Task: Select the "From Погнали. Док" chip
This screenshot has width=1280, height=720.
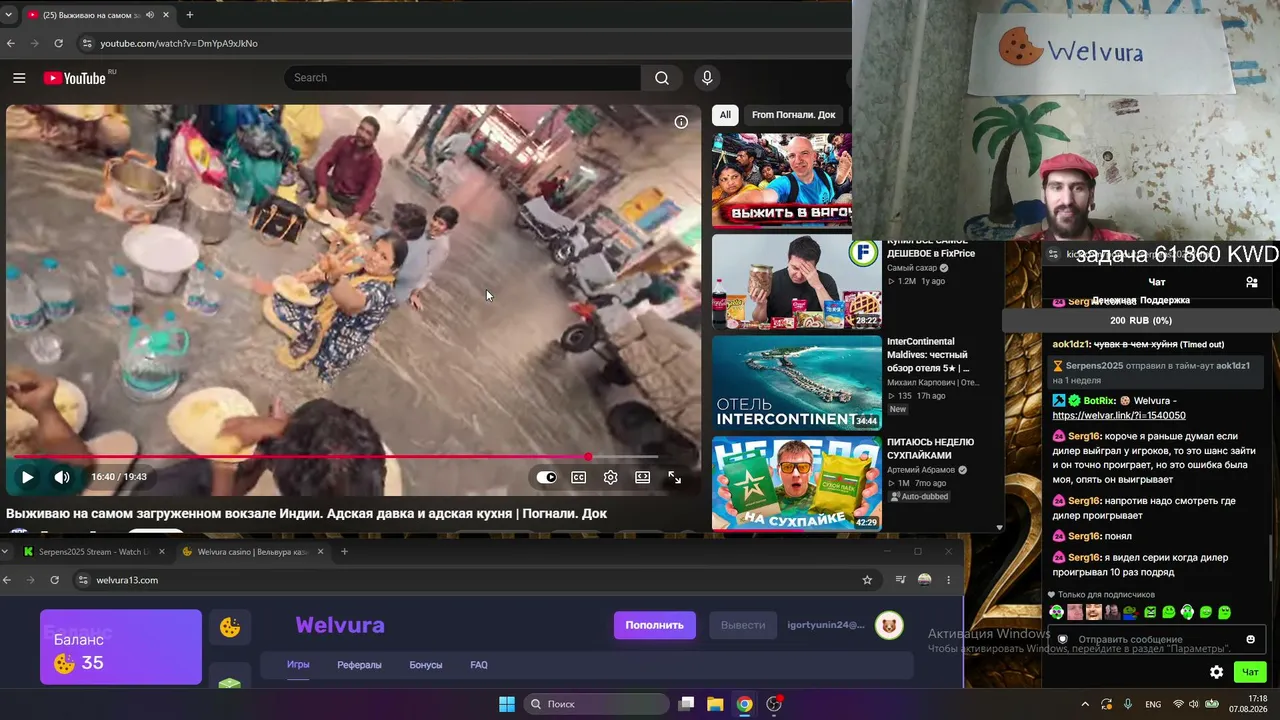Action: point(793,115)
